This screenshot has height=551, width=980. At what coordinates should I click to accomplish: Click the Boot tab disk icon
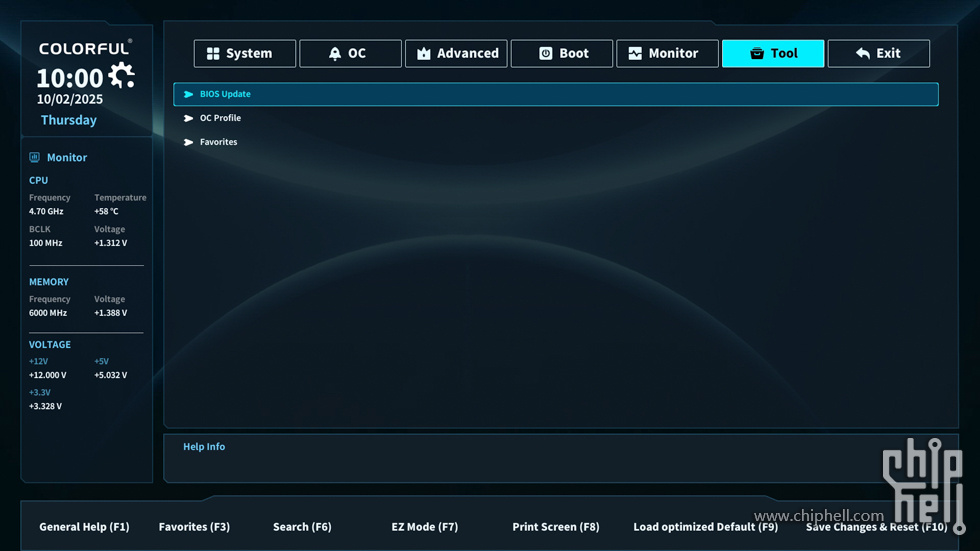click(546, 54)
